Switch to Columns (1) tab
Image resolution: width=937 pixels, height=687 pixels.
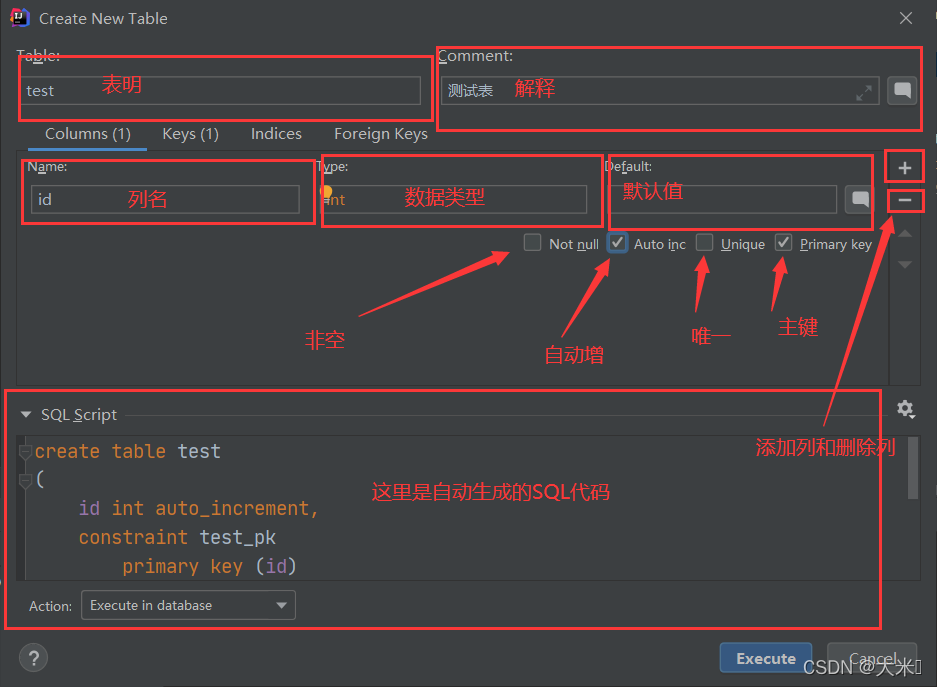(88, 134)
